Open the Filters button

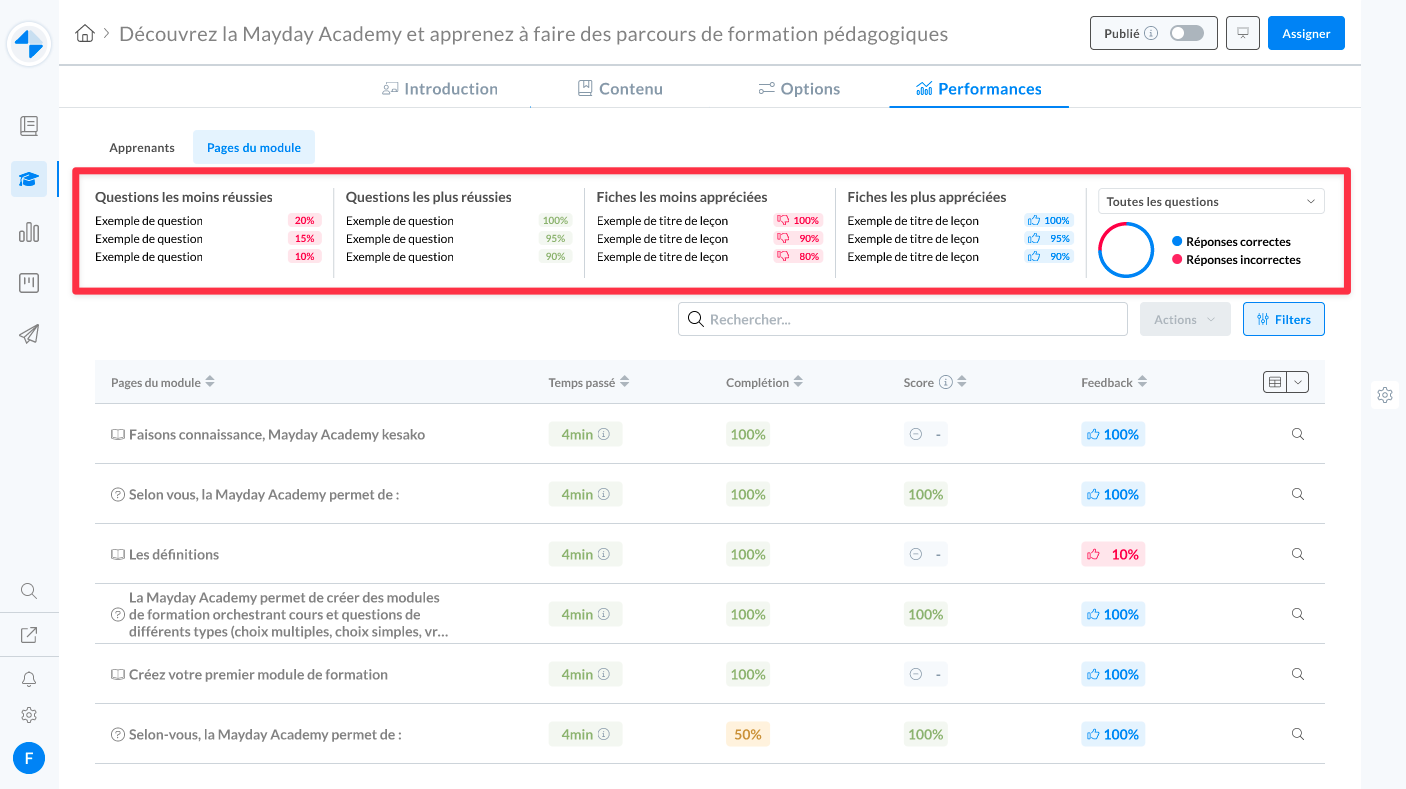click(x=1283, y=319)
